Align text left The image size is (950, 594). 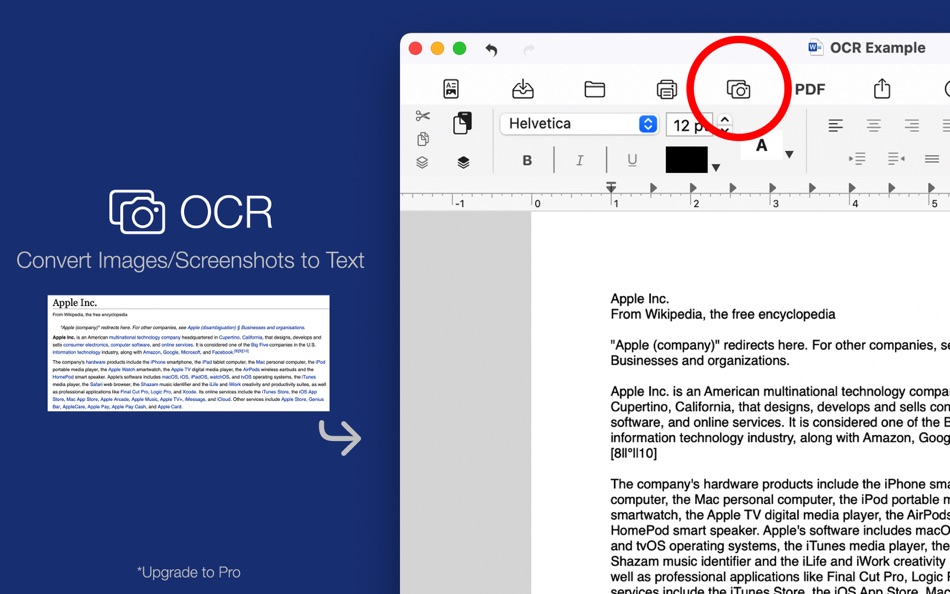click(835, 125)
